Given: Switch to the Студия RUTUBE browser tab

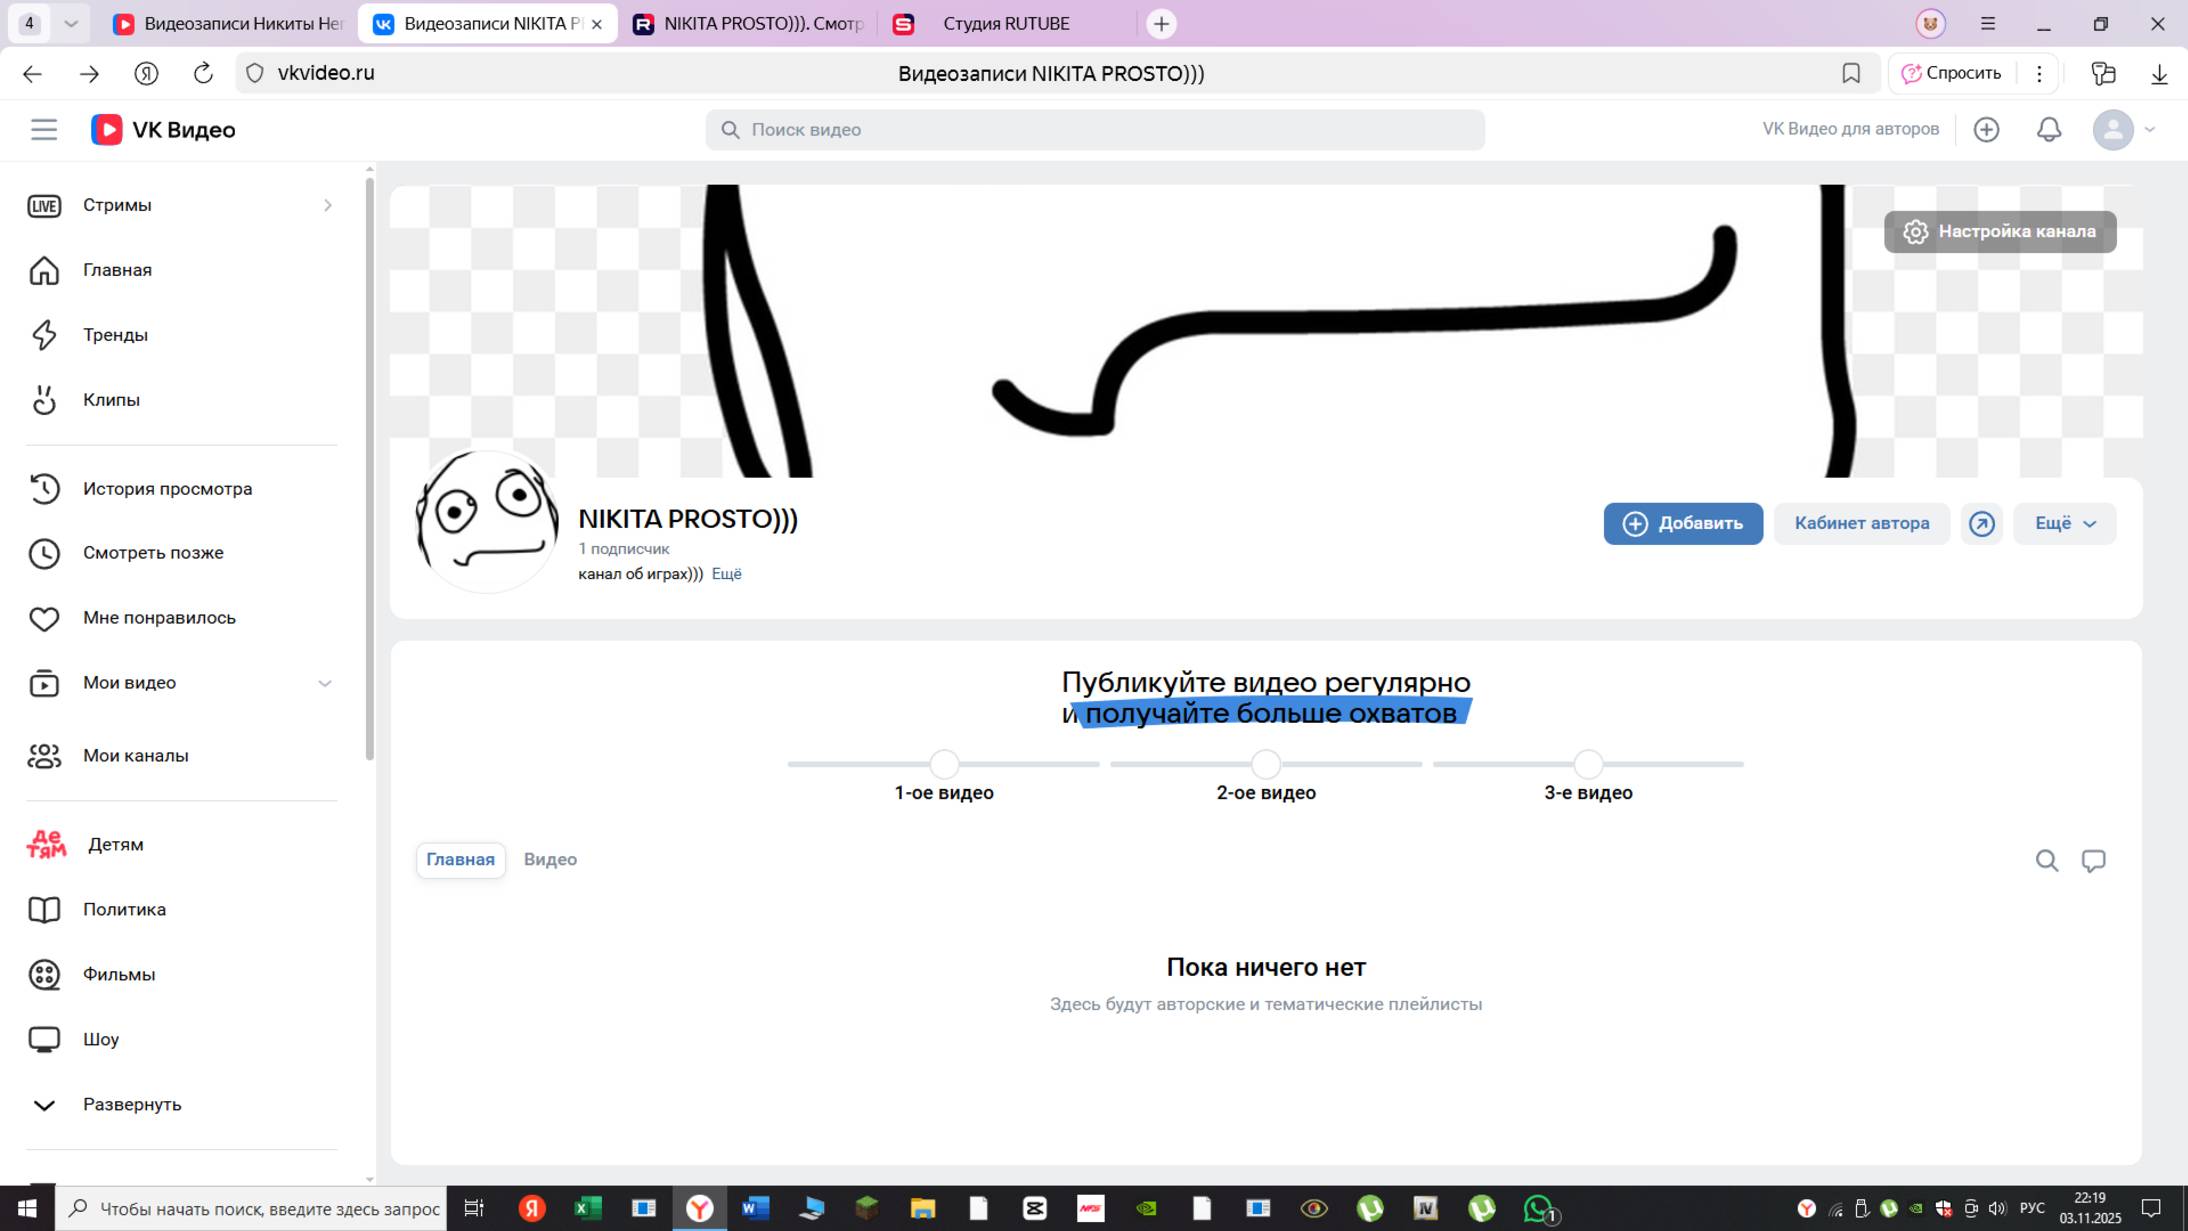Looking at the screenshot, I should [x=1005, y=24].
